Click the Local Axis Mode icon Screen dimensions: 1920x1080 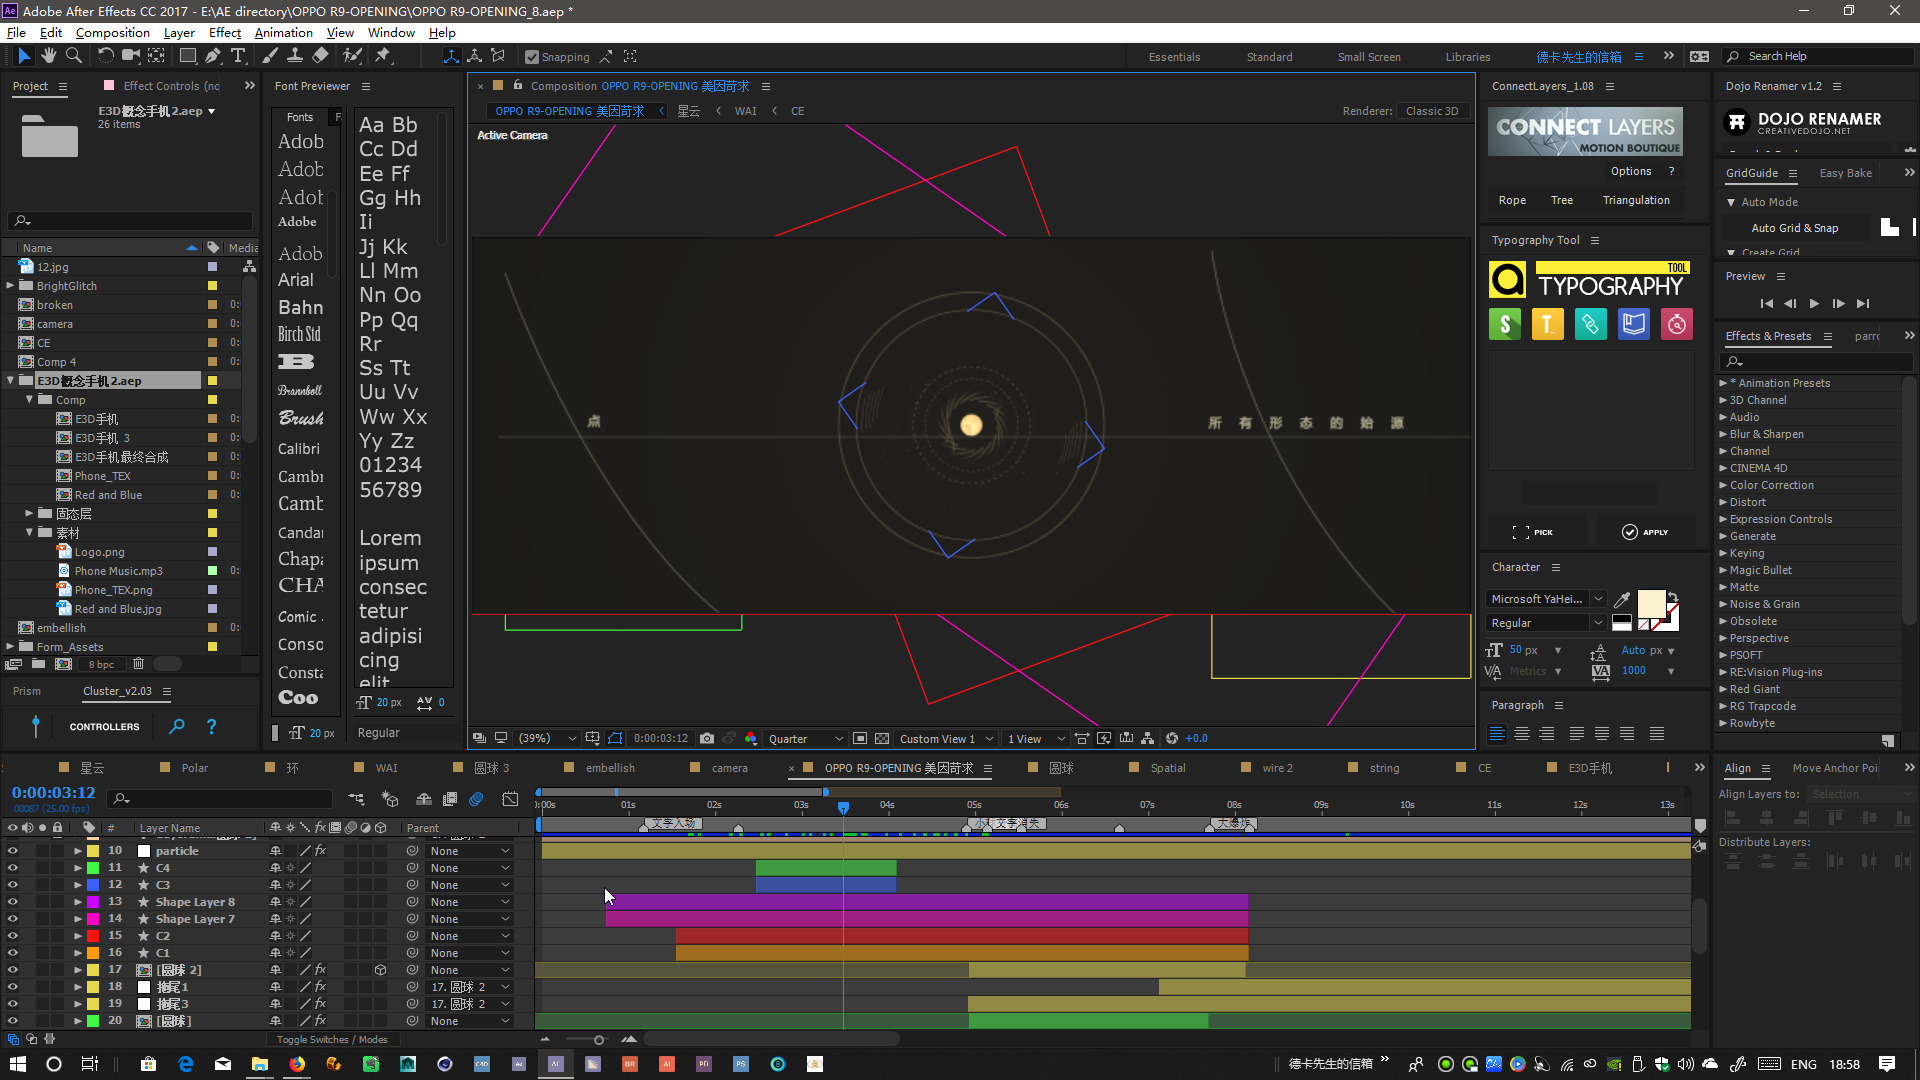[x=451, y=56]
